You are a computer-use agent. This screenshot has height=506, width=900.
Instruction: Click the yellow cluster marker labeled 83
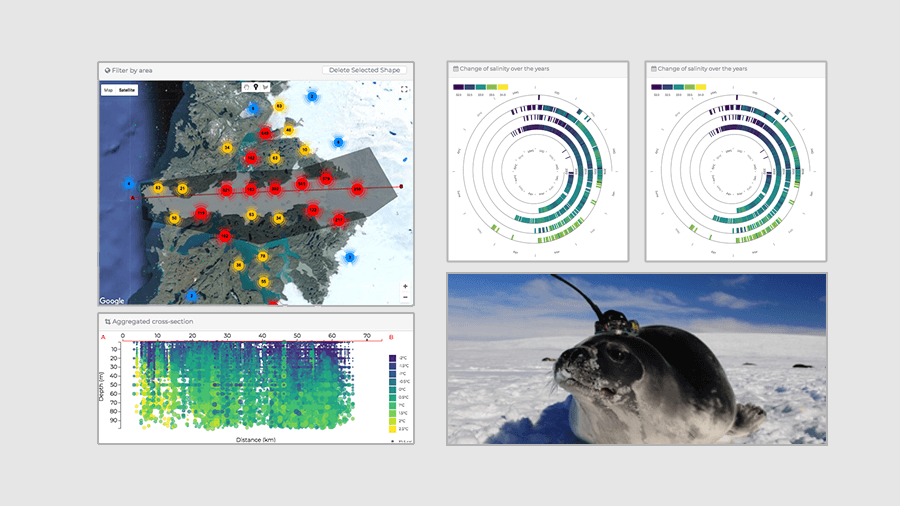coord(158,188)
